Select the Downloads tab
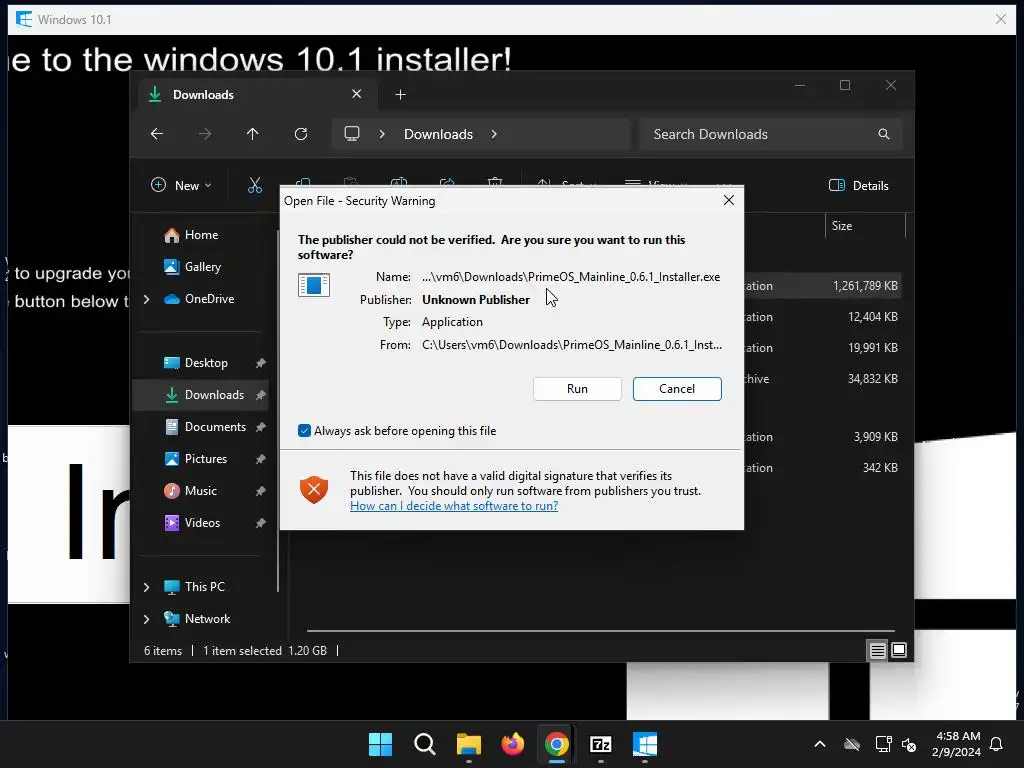 click(255, 95)
